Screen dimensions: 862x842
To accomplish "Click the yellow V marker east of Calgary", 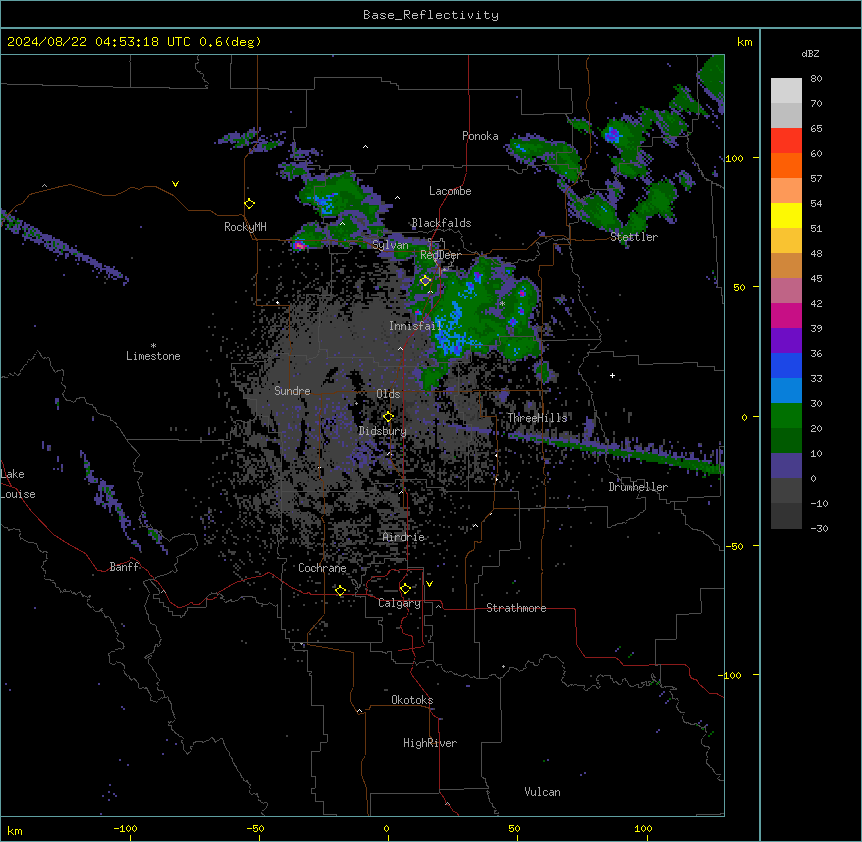I will 429,584.
